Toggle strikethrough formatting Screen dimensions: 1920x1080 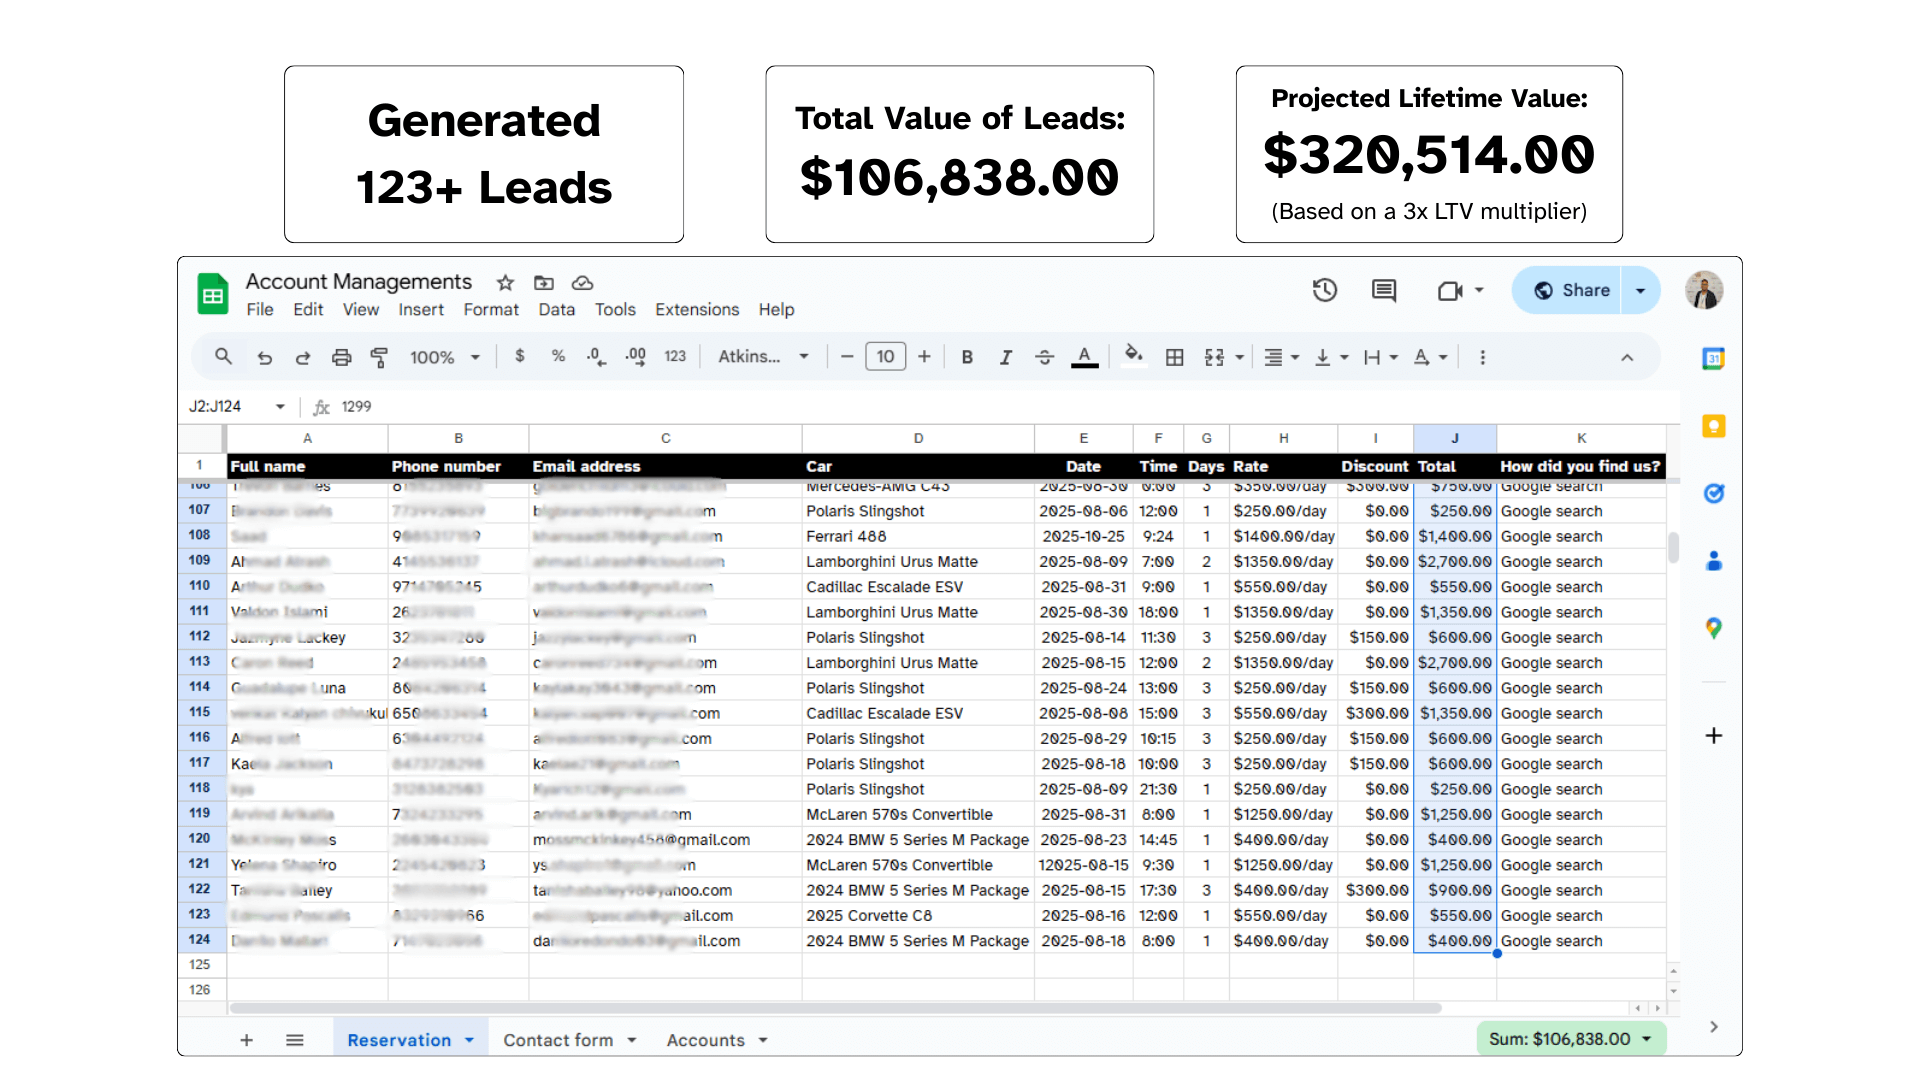point(1044,357)
